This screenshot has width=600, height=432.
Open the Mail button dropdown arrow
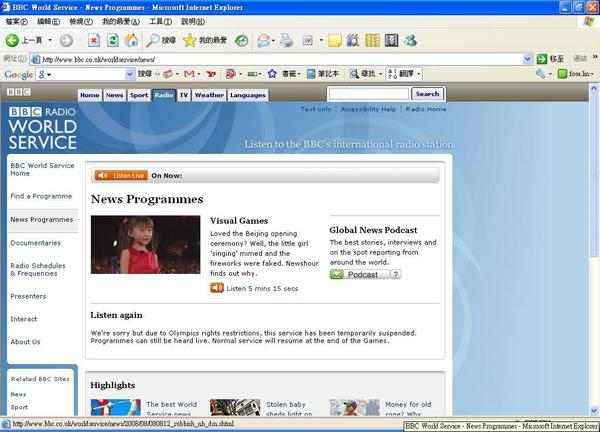coord(273,40)
